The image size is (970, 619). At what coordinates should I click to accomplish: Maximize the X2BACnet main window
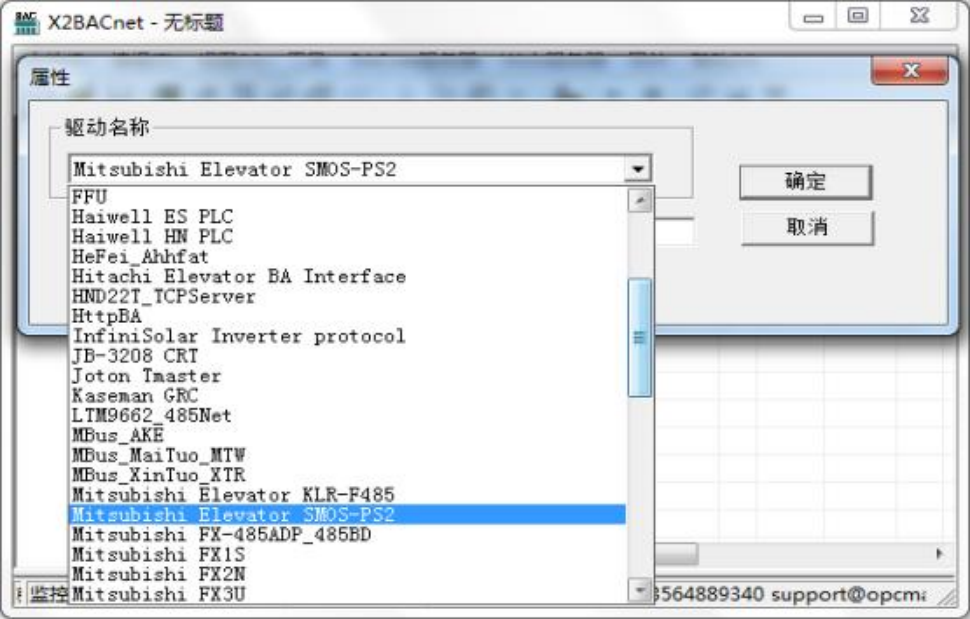(x=857, y=17)
